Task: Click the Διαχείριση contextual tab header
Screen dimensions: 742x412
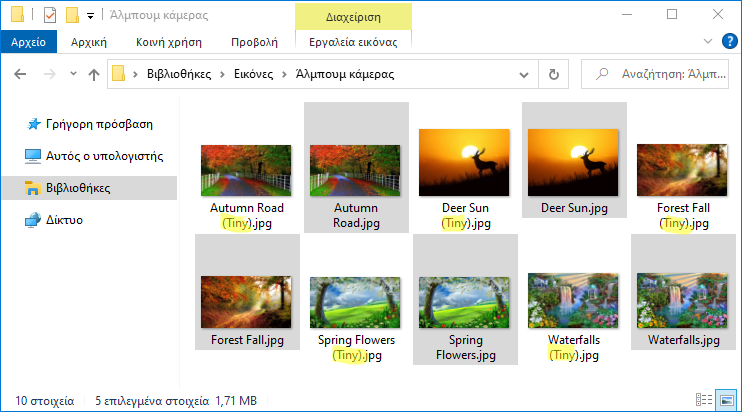Action: point(353,17)
